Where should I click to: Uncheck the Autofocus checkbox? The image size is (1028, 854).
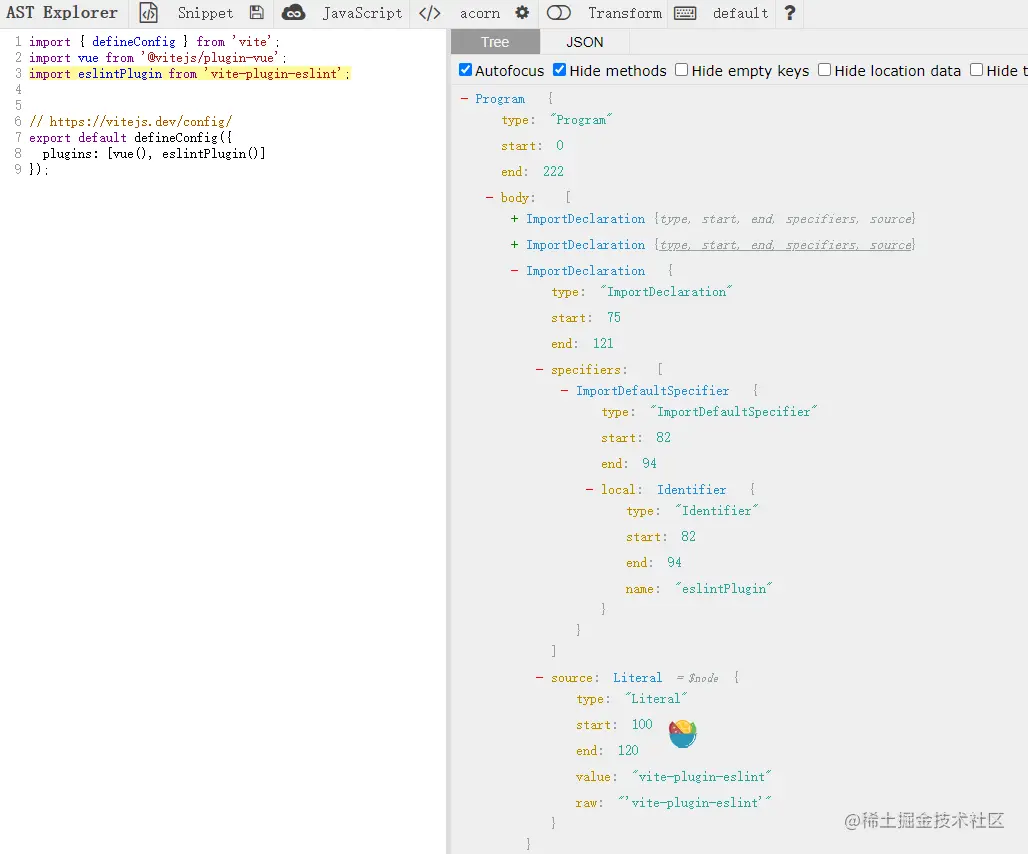465,69
